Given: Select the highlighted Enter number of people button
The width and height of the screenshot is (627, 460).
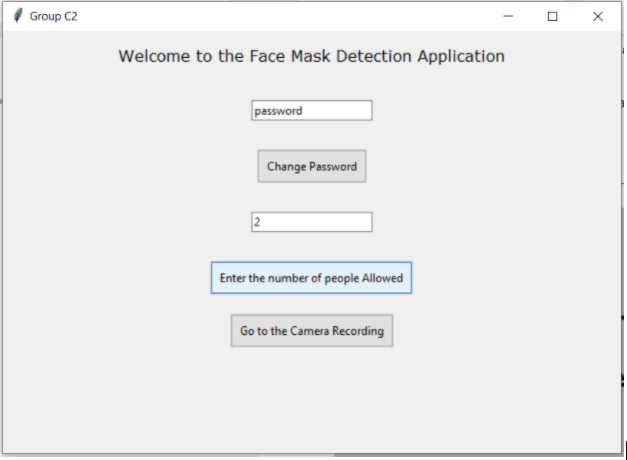Looking at the screenshot, I should (311, 278).
